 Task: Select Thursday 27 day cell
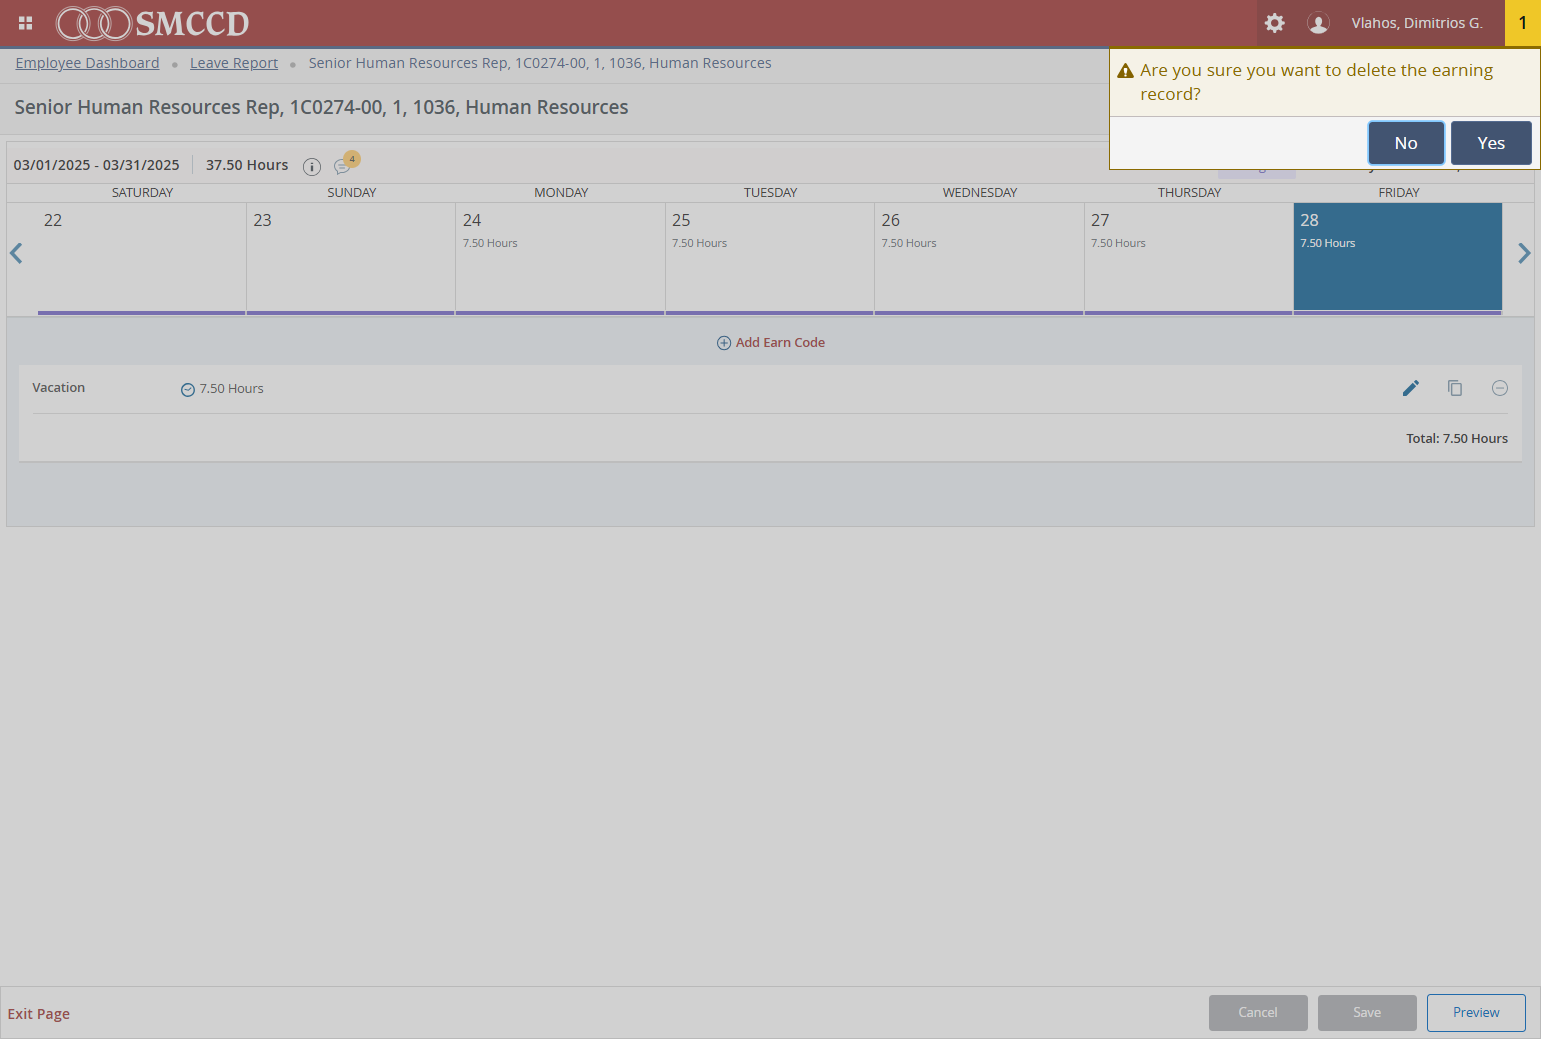pos(1189,258)
